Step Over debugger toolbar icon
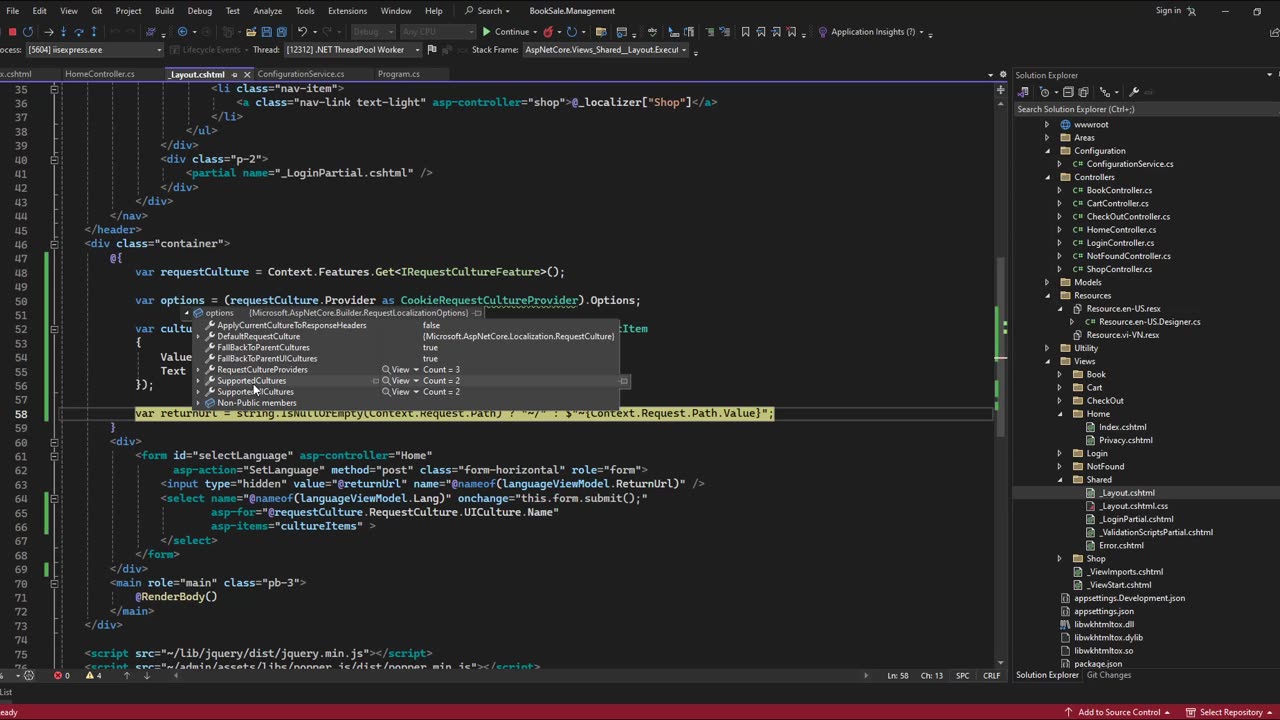 click(x=79, y=32)
